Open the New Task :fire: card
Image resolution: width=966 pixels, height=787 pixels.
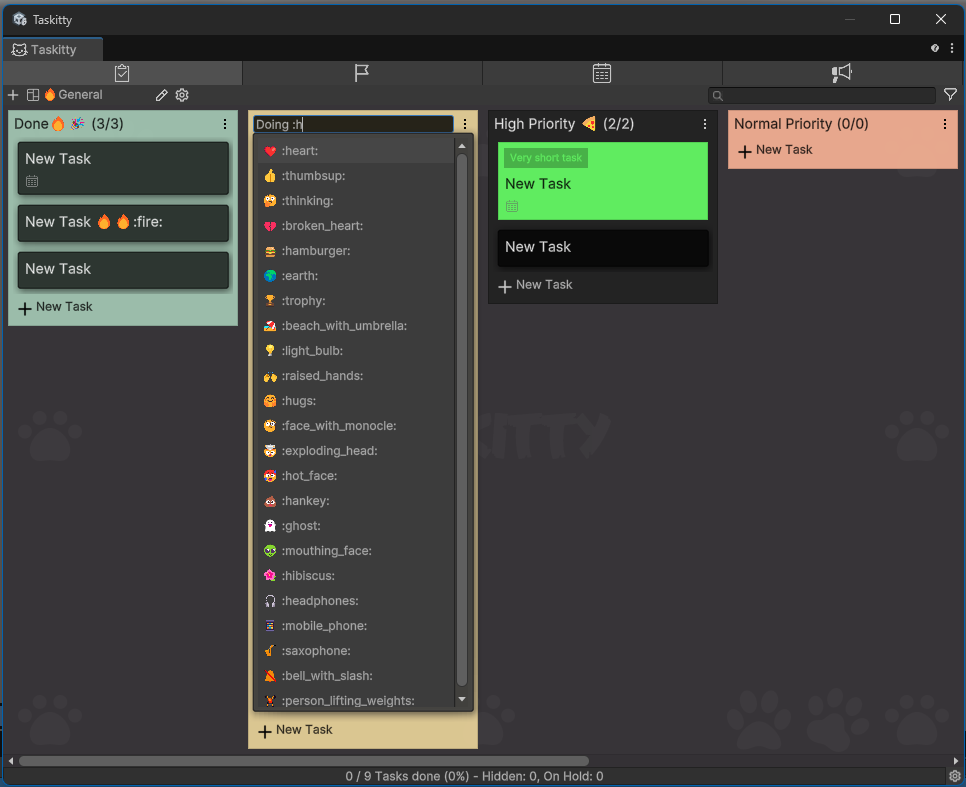123,222
